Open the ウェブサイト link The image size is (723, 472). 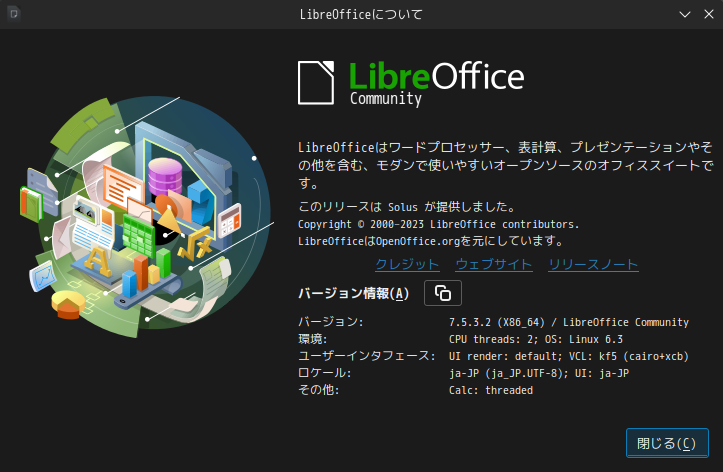[494, 265]
